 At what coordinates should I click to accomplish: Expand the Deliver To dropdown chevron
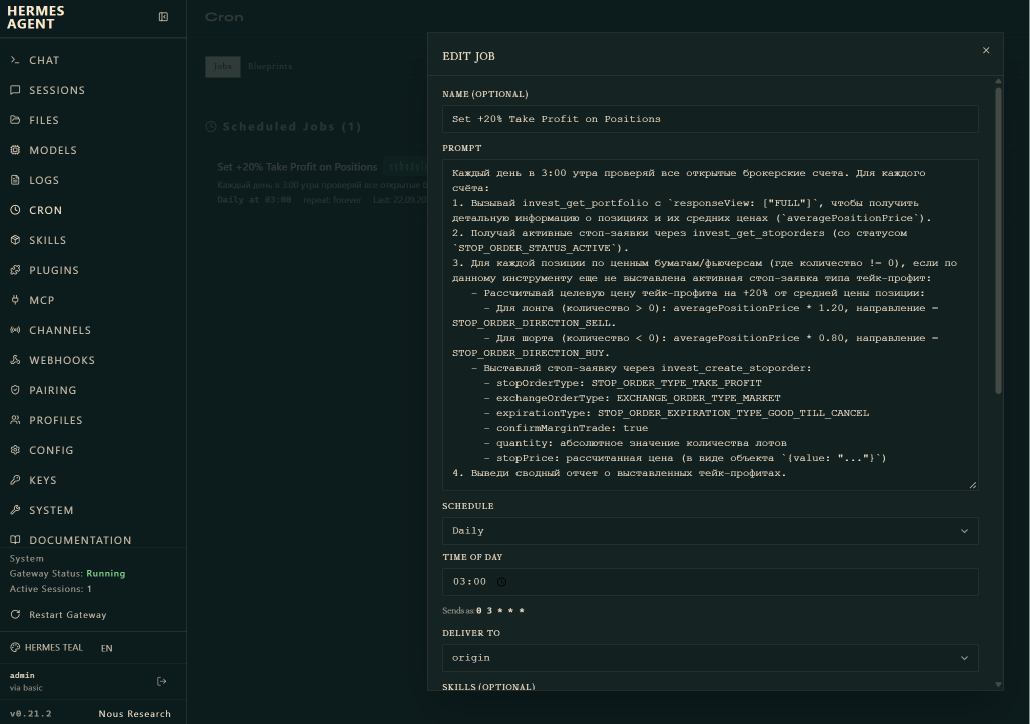pos(964,658)
